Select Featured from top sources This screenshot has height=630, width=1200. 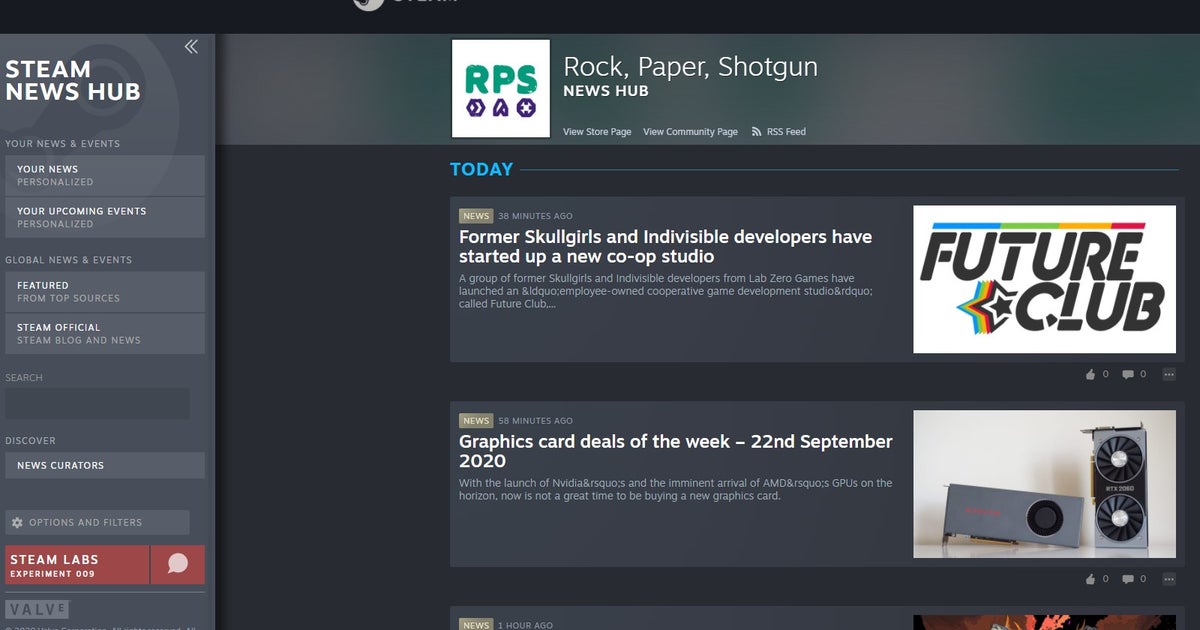[105, 291]
